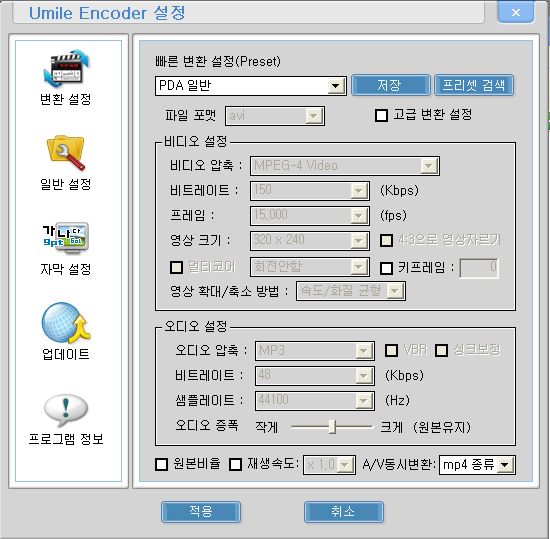The height and width of the screenshot is (539, 550).
Task: Open the 변환 설정 clapperboard icon
Action: point(66,69)
